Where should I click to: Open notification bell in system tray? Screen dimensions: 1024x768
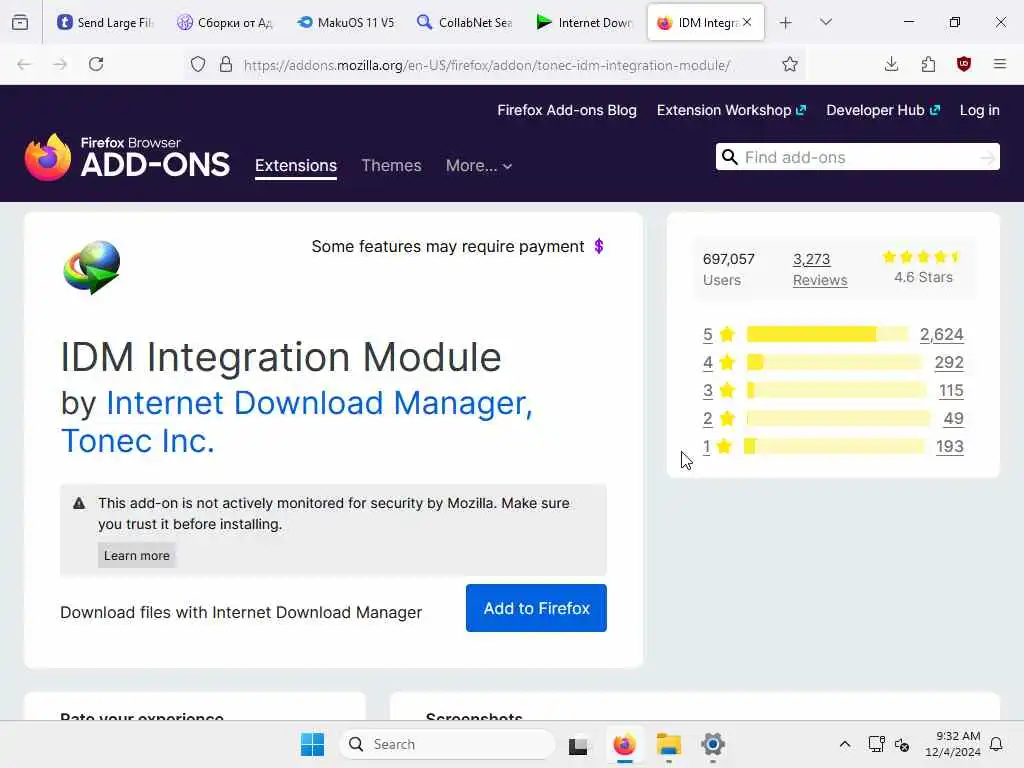(x=997, y=744)
